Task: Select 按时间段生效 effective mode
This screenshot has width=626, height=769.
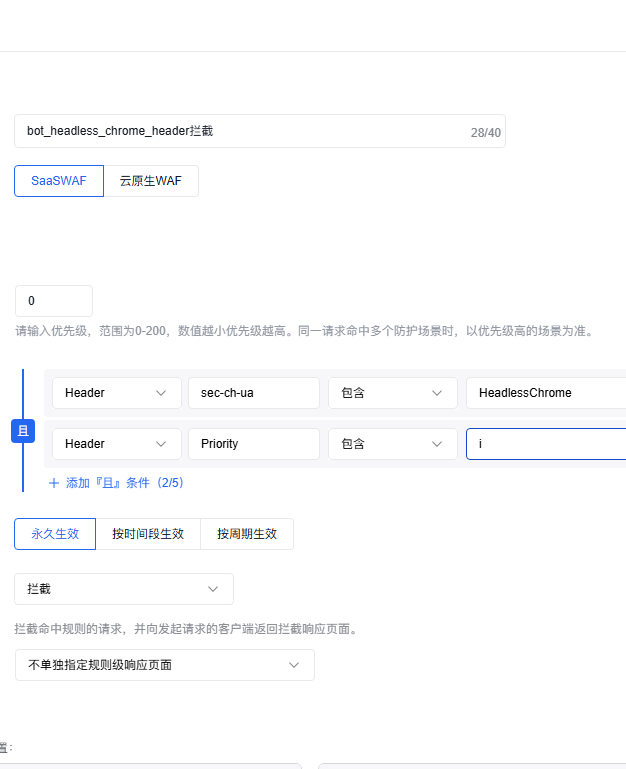Action: [148, 534]
